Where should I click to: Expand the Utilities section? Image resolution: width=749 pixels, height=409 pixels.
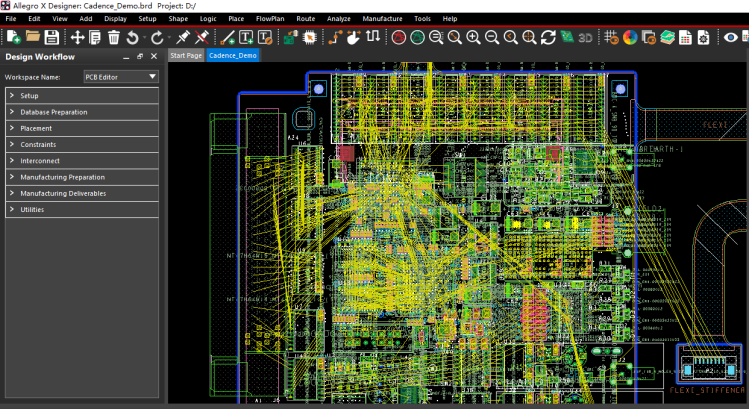82,209
